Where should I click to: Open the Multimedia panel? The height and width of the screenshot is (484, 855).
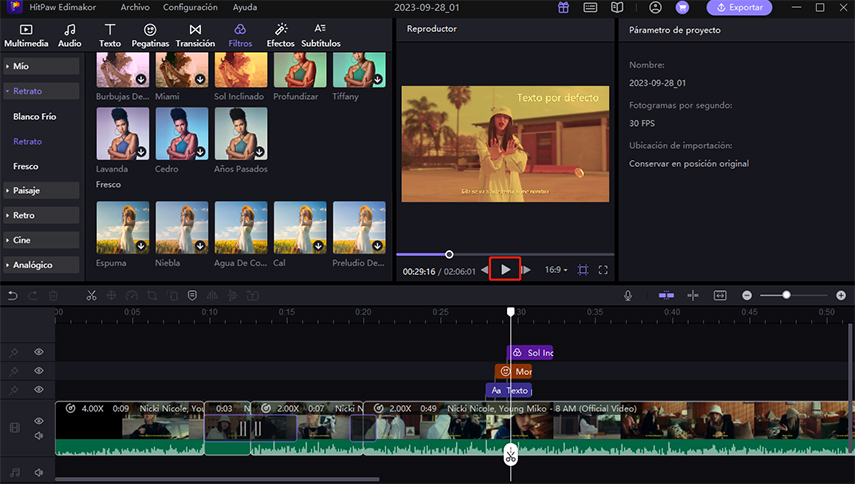(x=26, y=35)
